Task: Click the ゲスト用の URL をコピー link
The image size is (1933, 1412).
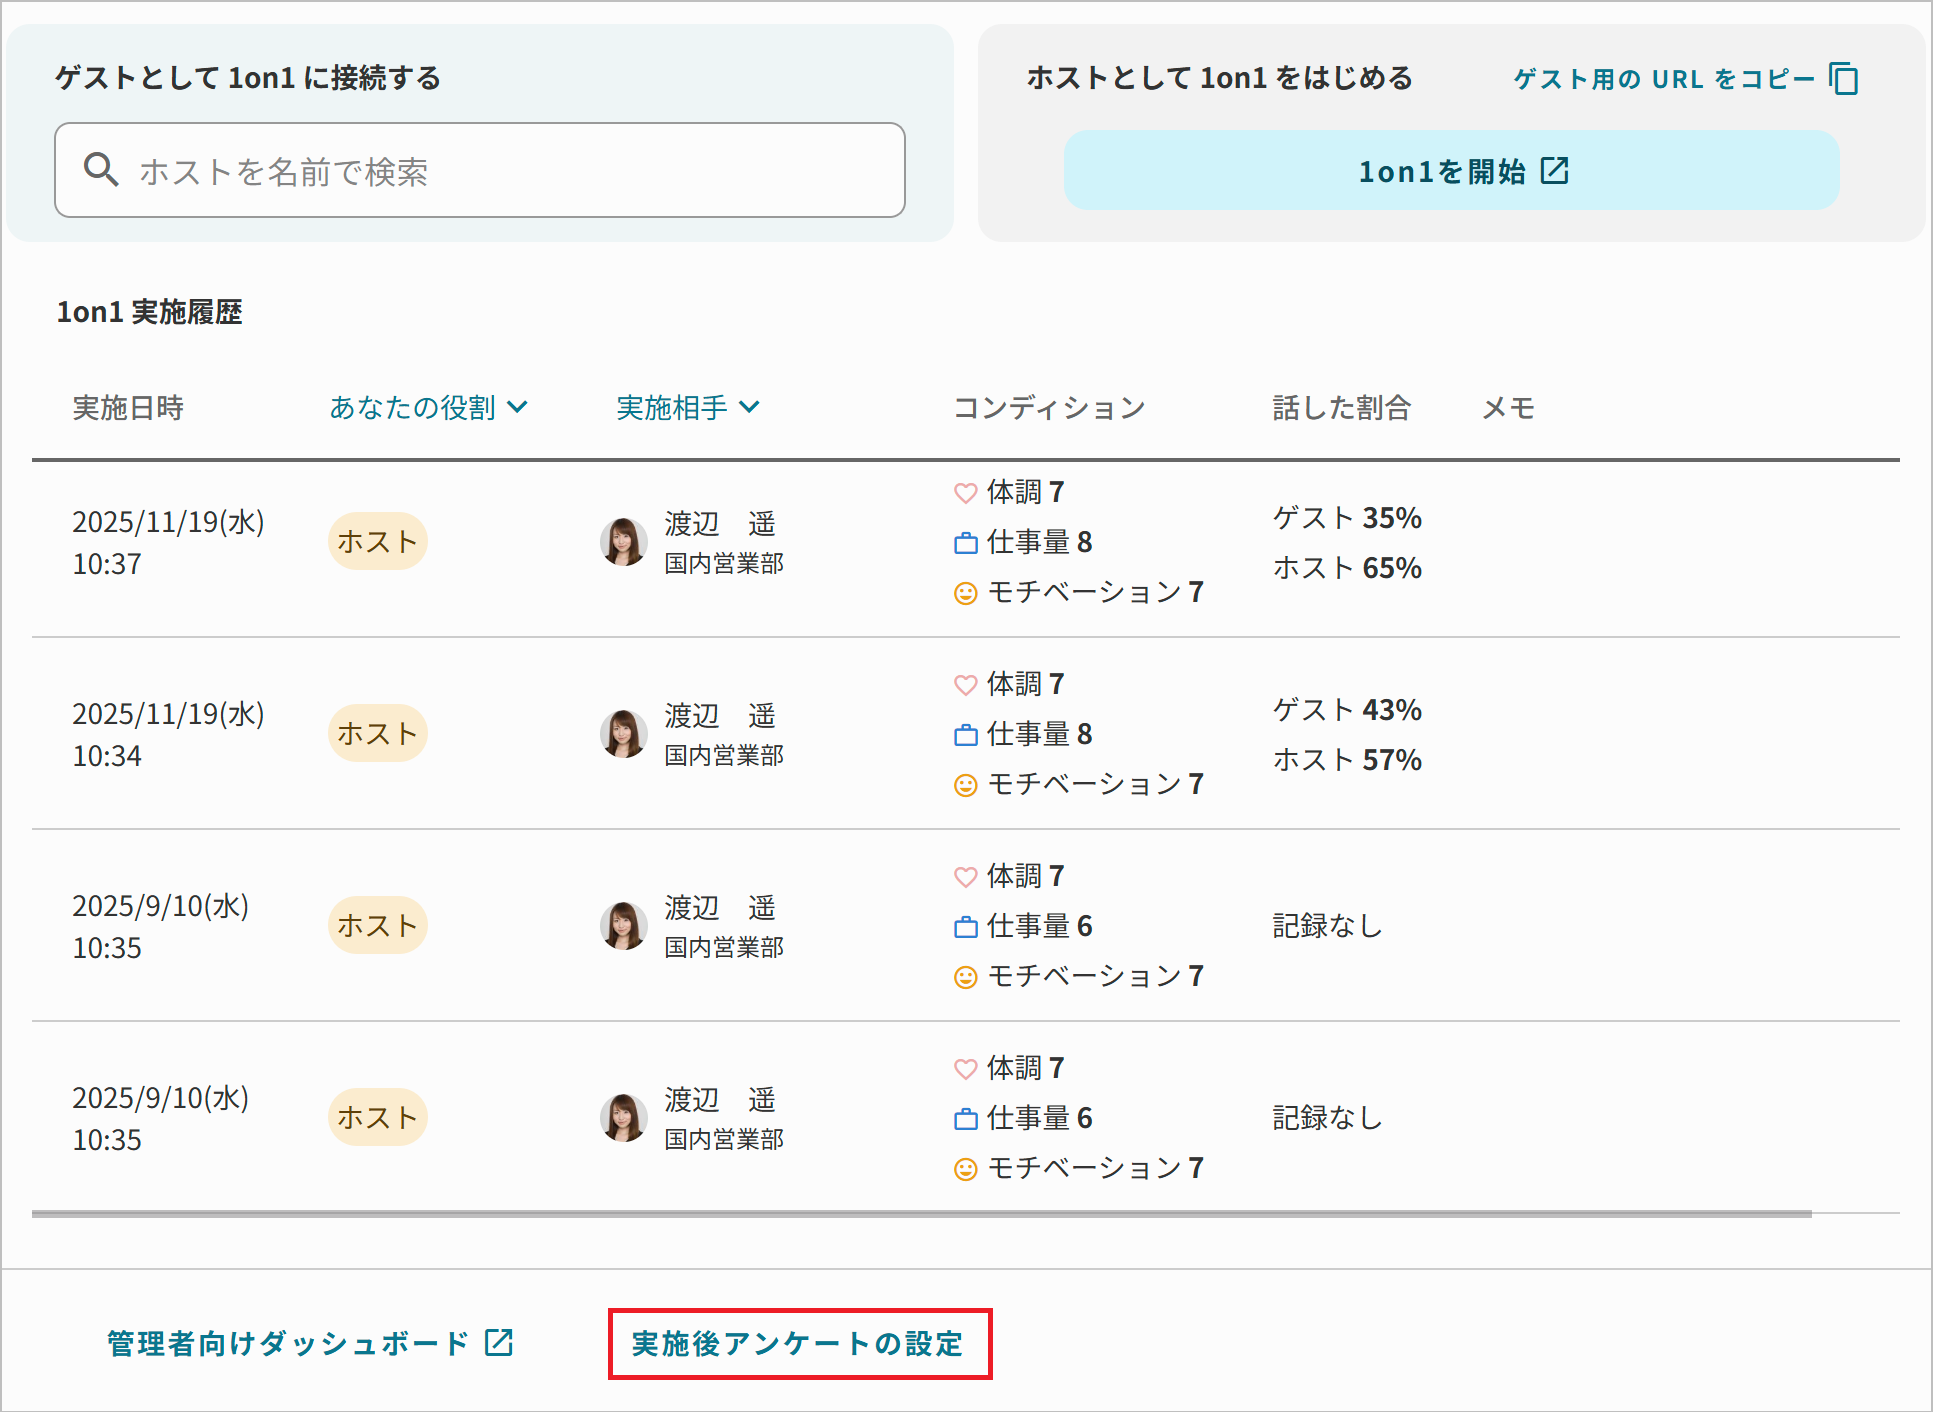Action: click(x=1663, y=79)
